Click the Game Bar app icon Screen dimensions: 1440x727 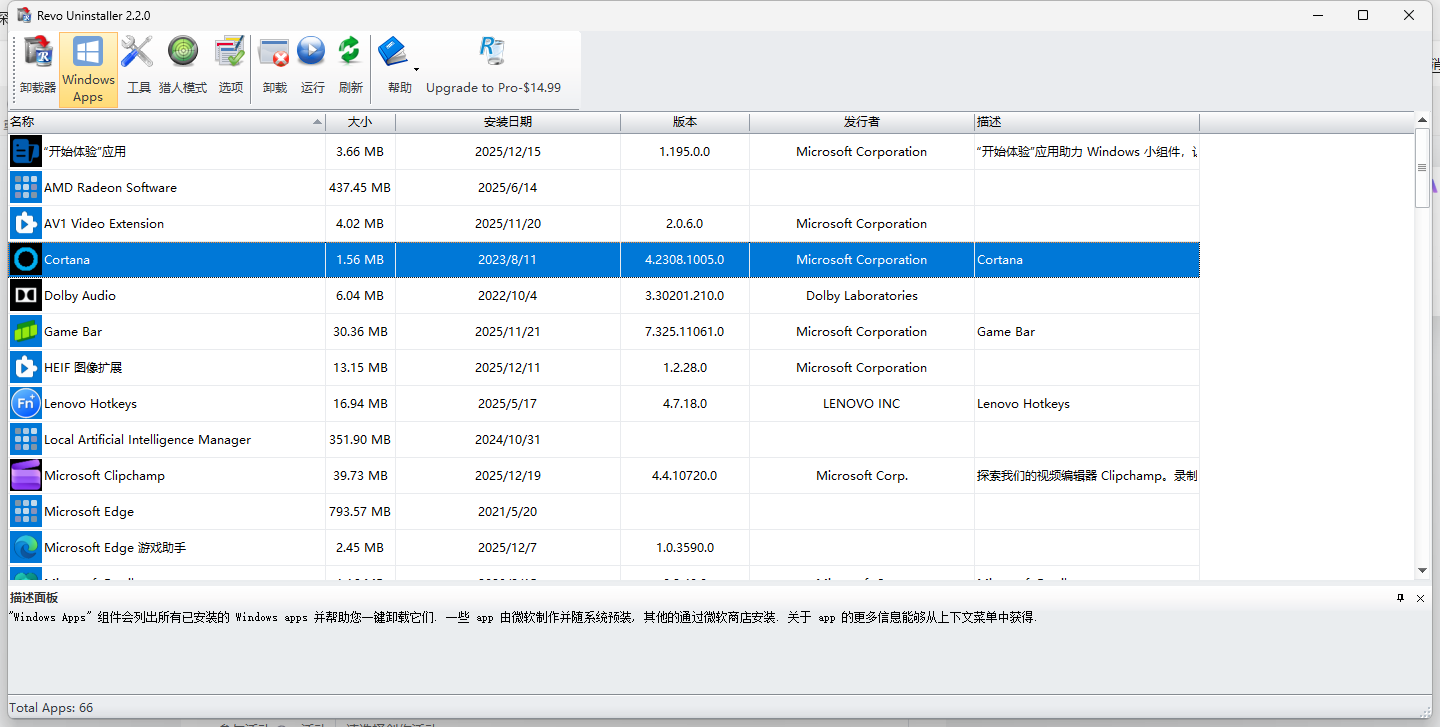tap(26, 332)
